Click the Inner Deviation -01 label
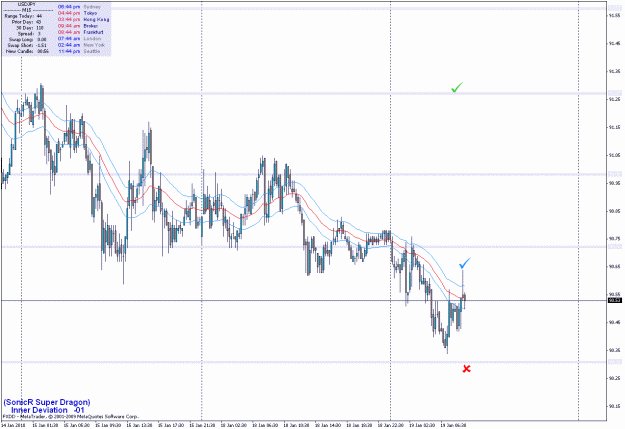 coord(47,410)
